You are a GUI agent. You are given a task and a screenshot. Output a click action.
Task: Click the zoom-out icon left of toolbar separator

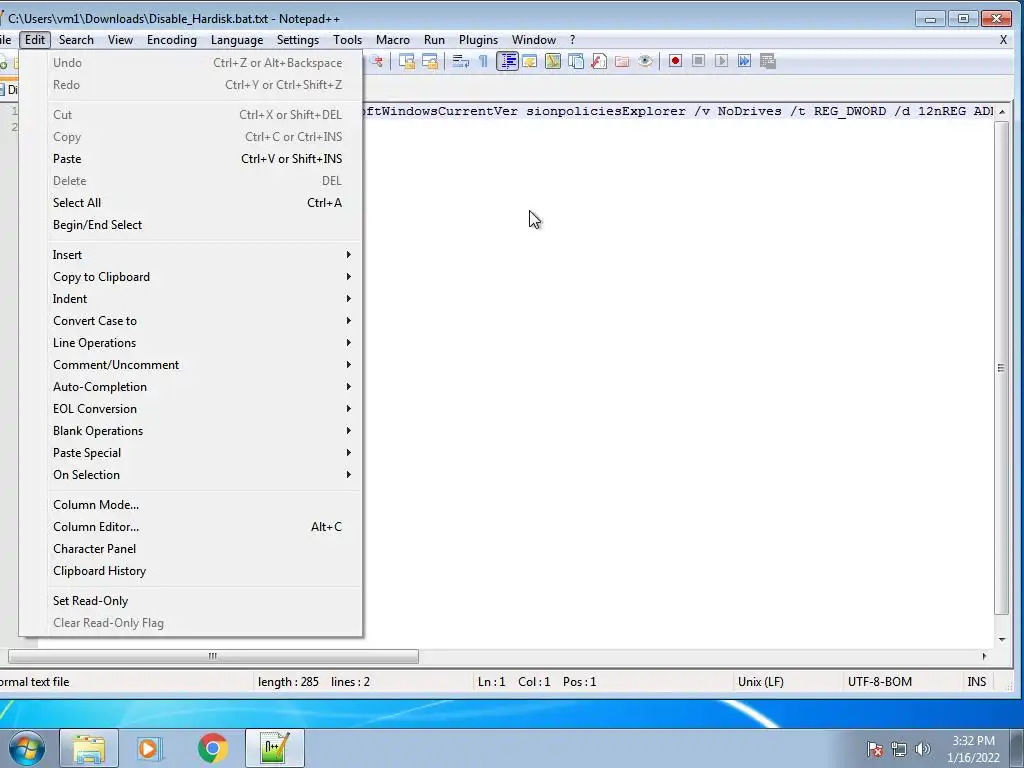pos(376,61)
